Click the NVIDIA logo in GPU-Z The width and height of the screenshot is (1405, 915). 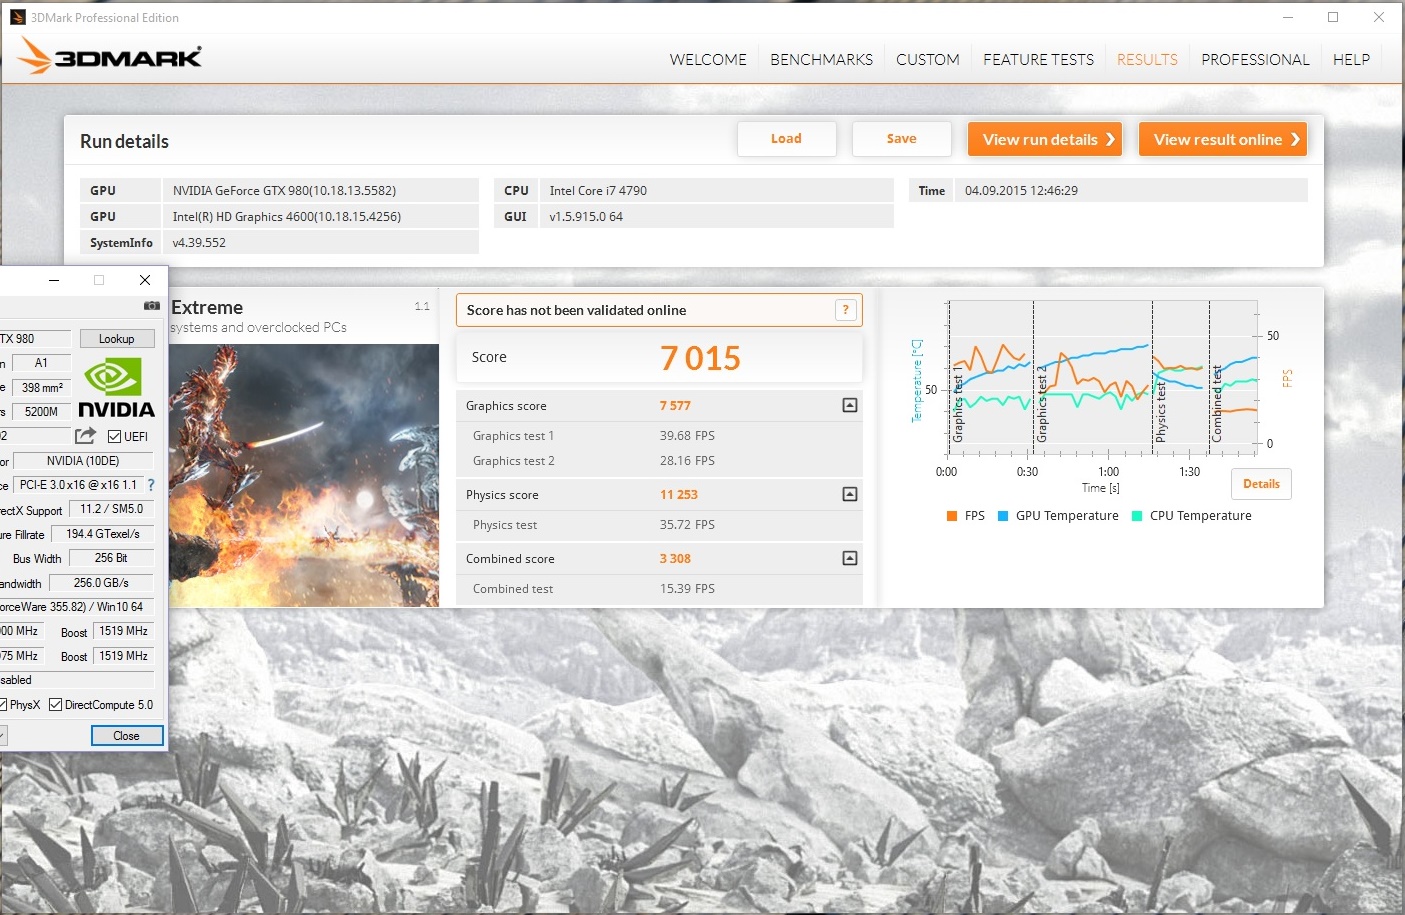point(116,389)
